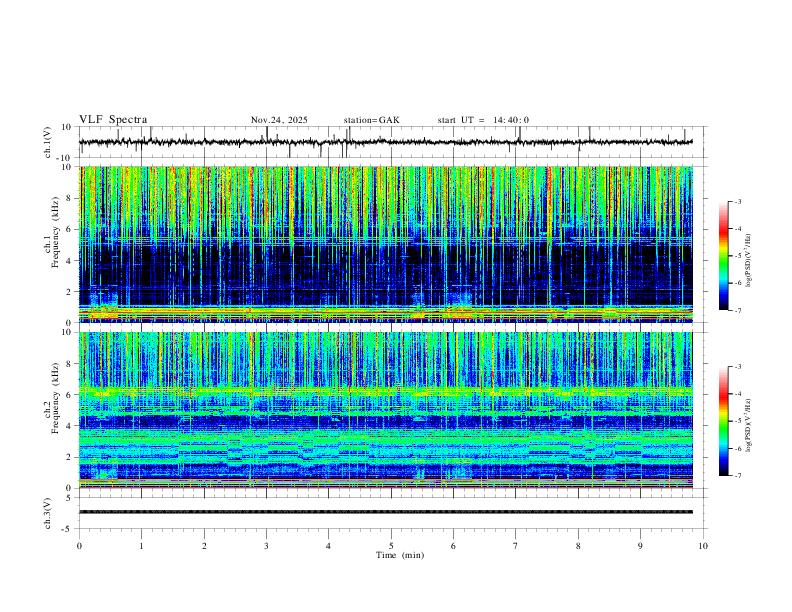Click the time axis tick '5'
The width and height of the screenshot is (792, 612).
point(391,546)
